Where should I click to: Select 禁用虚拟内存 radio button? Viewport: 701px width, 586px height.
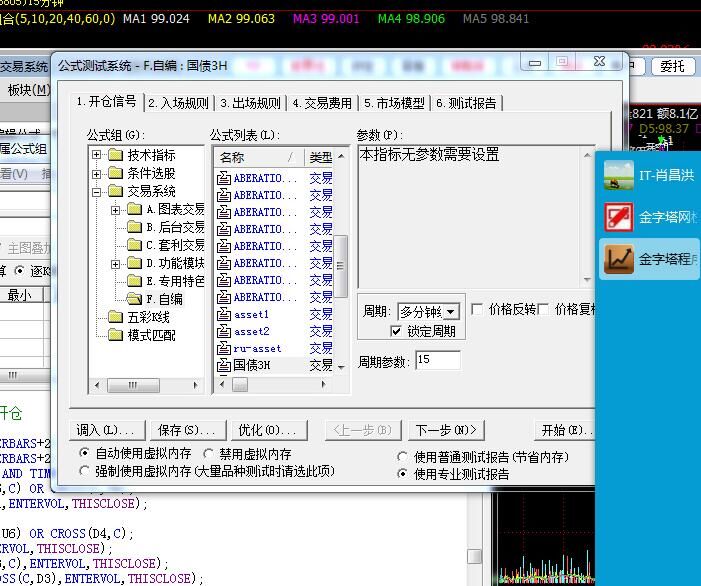pyautogui.click(x=209, y=454)
